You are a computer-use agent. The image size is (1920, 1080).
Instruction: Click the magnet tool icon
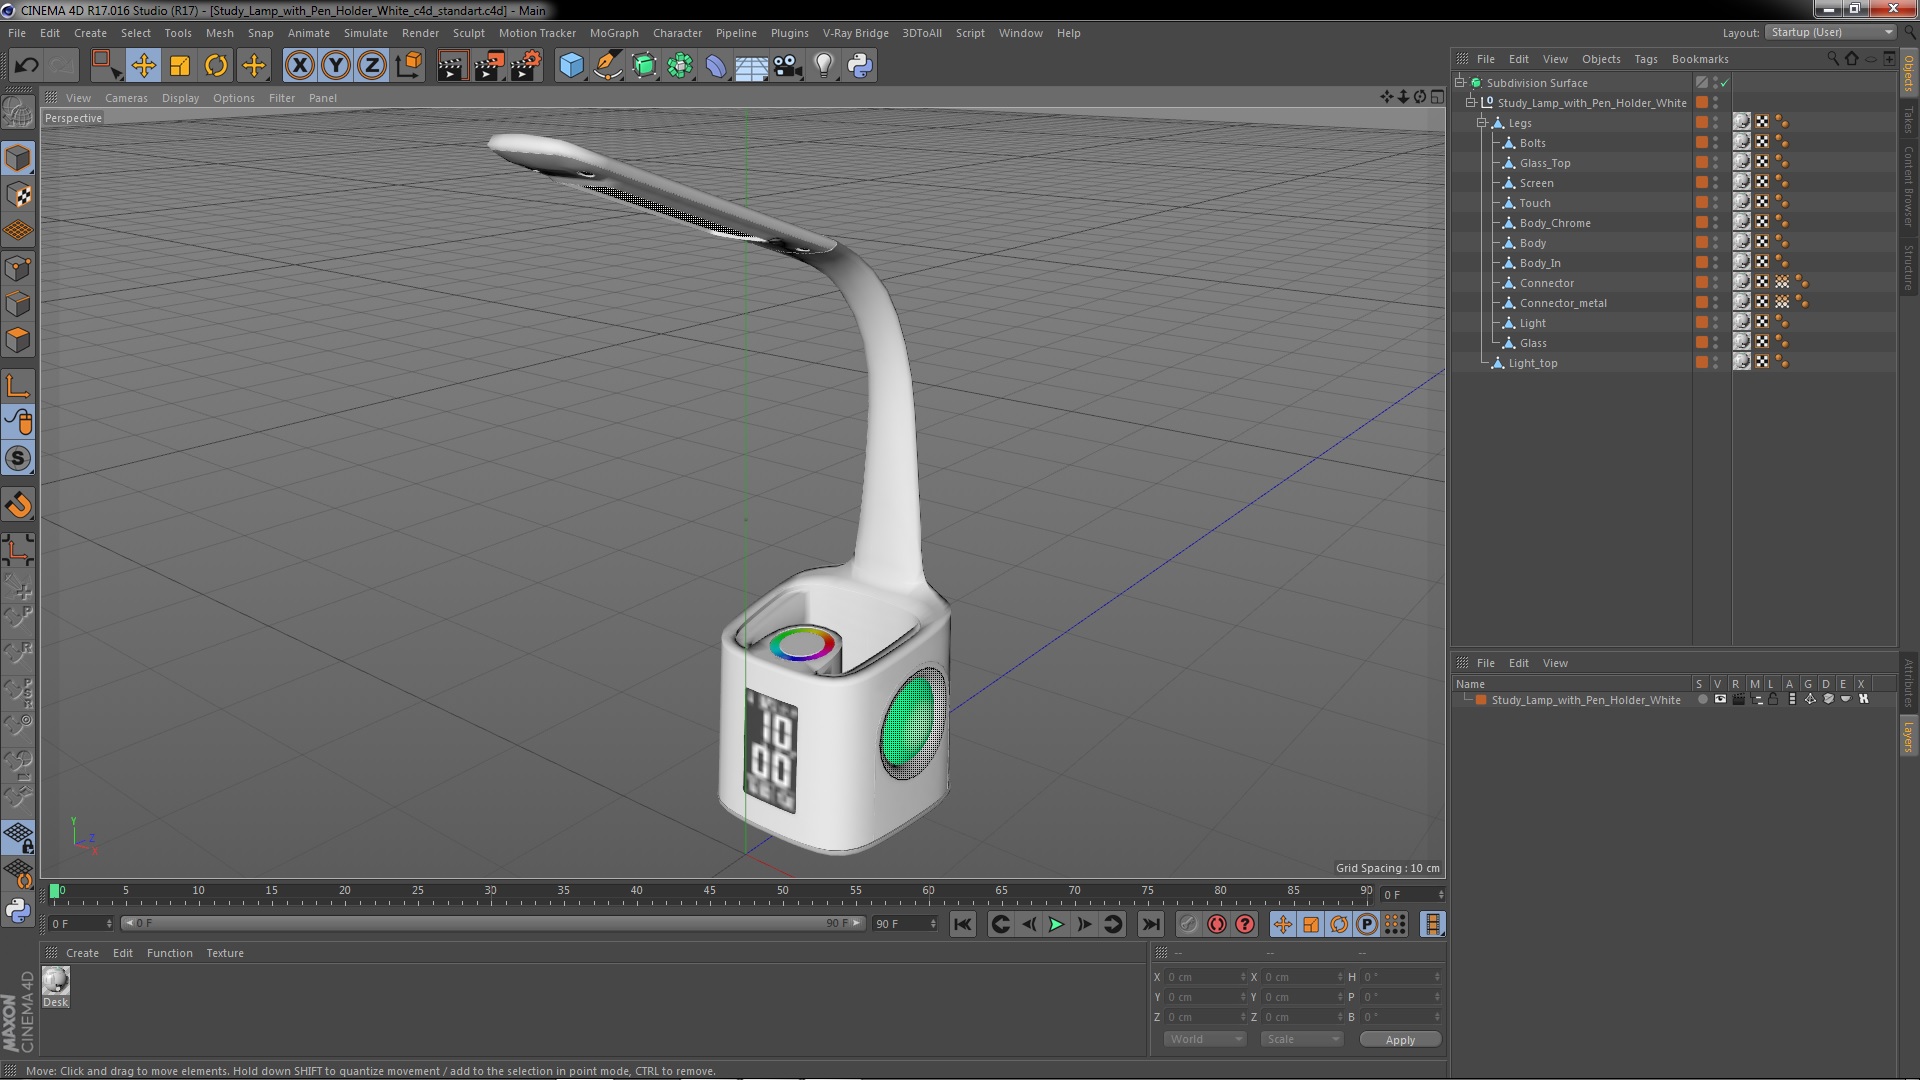pos(18,505)
